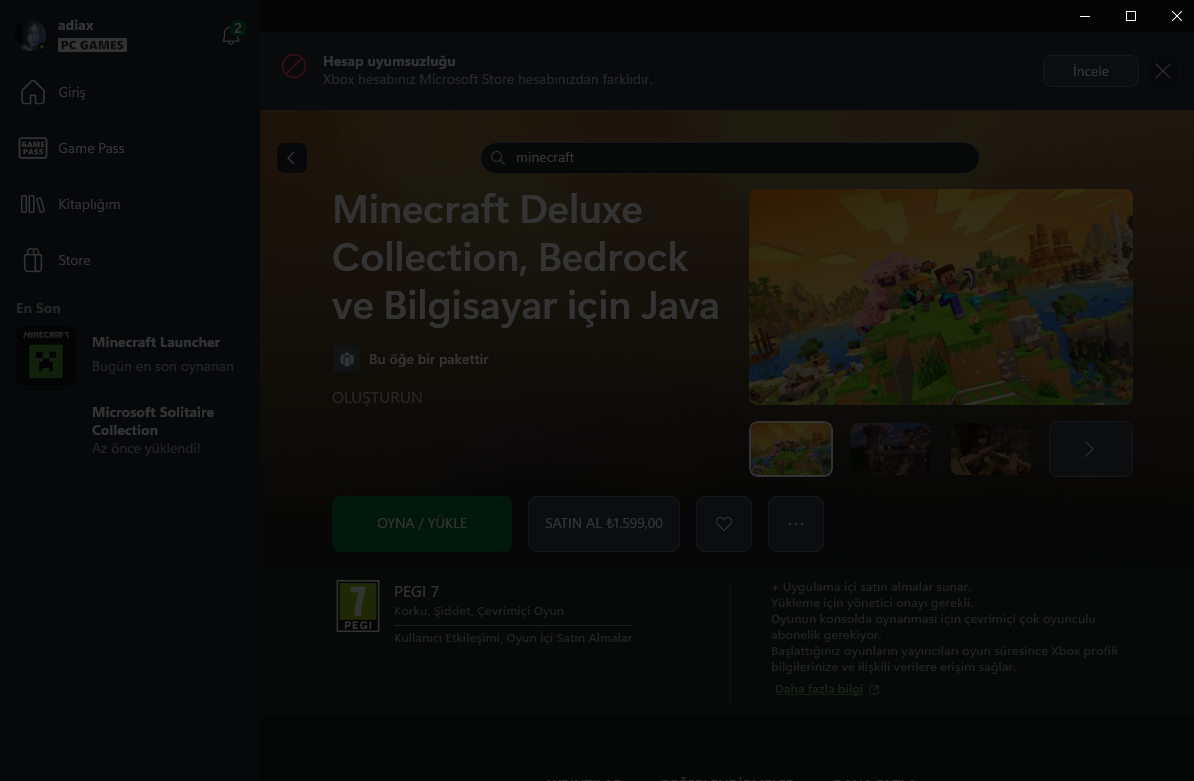This screenshot has height=781, width=1194.
Task: Dismiss the Hesap uyumsuzluğu banner
Action: pyautogui.click(x=1163, y=71)
